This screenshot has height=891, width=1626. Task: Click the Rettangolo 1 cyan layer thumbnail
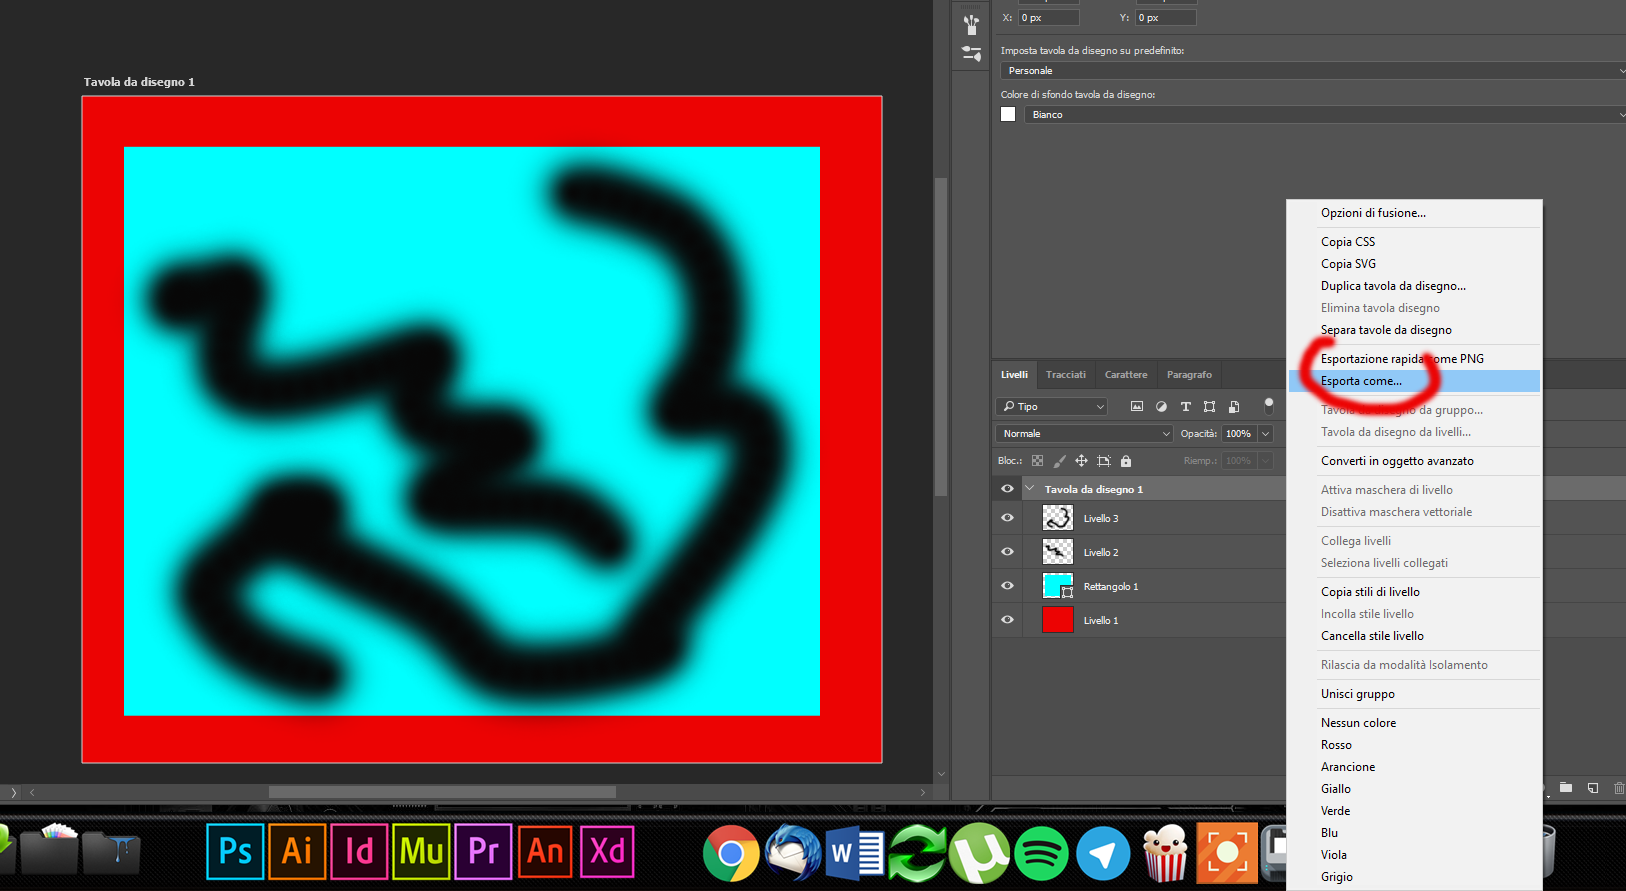[1058, 586]
